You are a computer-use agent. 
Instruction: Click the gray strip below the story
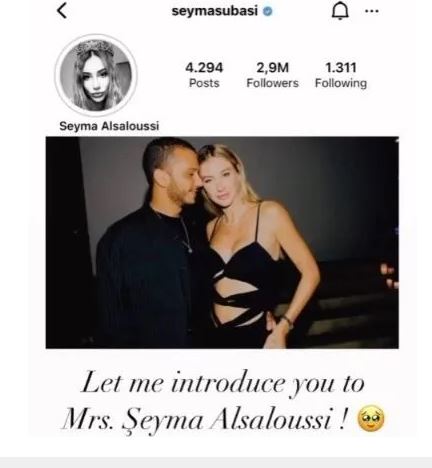pyautogui.click(x=216, y=463)
